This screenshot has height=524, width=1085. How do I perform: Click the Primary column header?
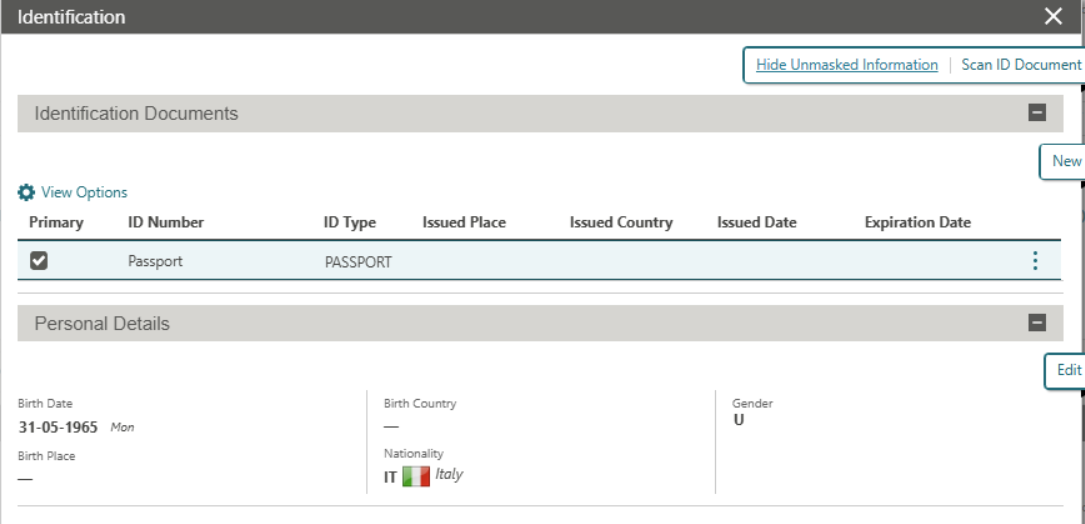[x=56, y=222]
